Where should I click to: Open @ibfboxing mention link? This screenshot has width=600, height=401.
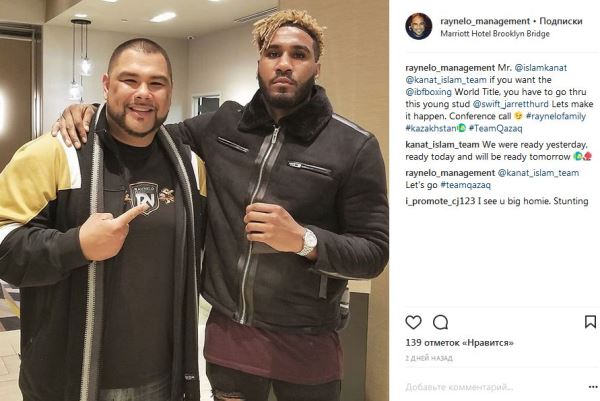click(x=429, y=92)
